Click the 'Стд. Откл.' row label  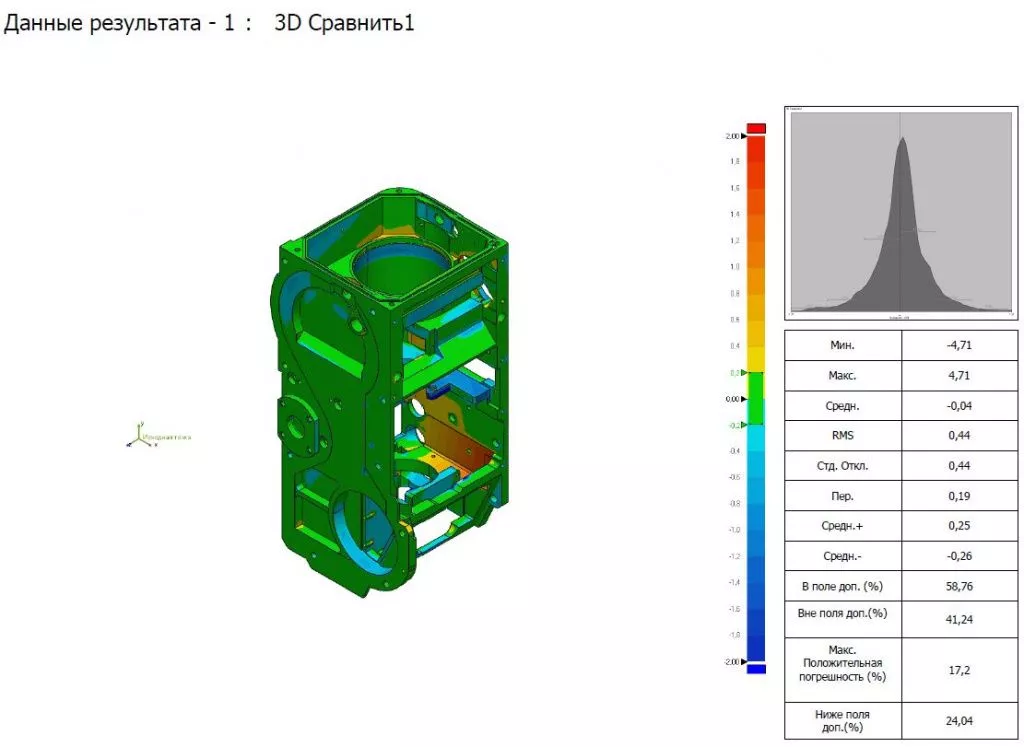tap(842, 466)
